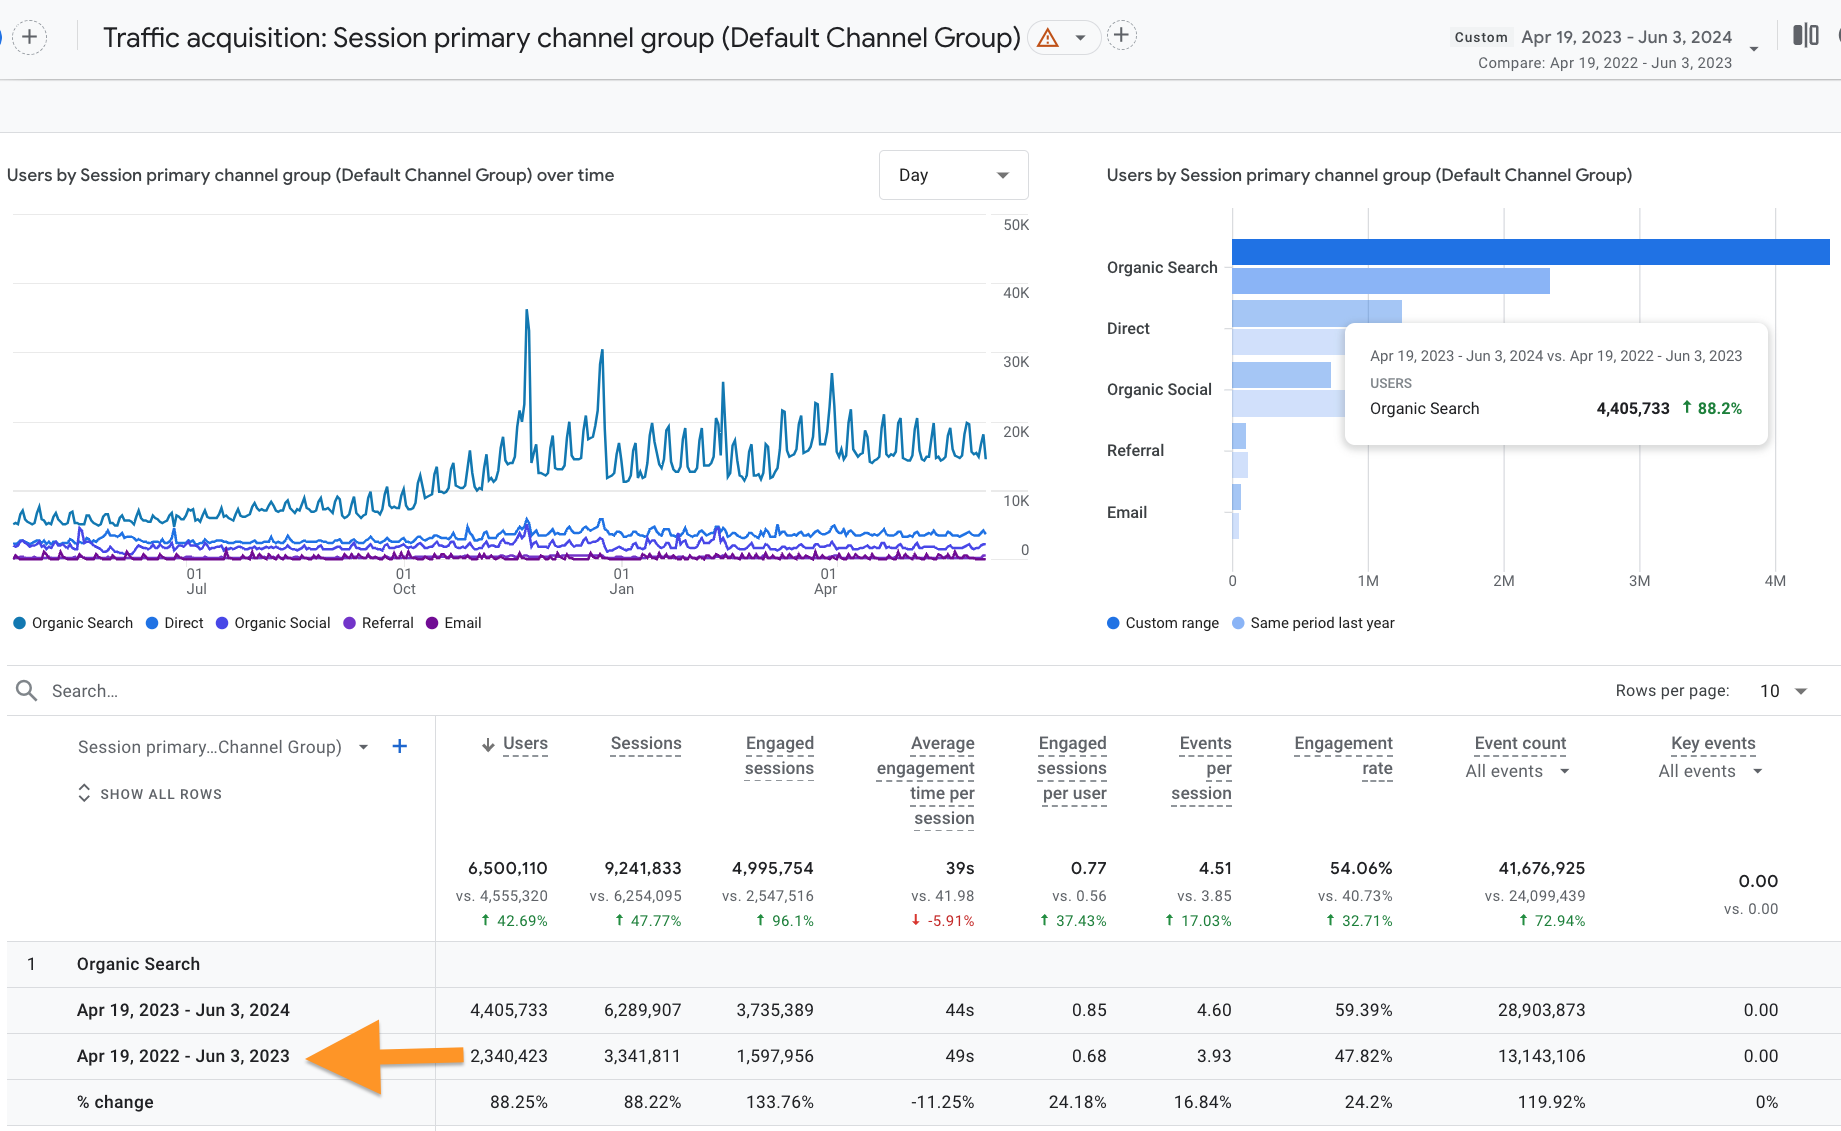Click the Engagement rate column header

coord(1343,756)
